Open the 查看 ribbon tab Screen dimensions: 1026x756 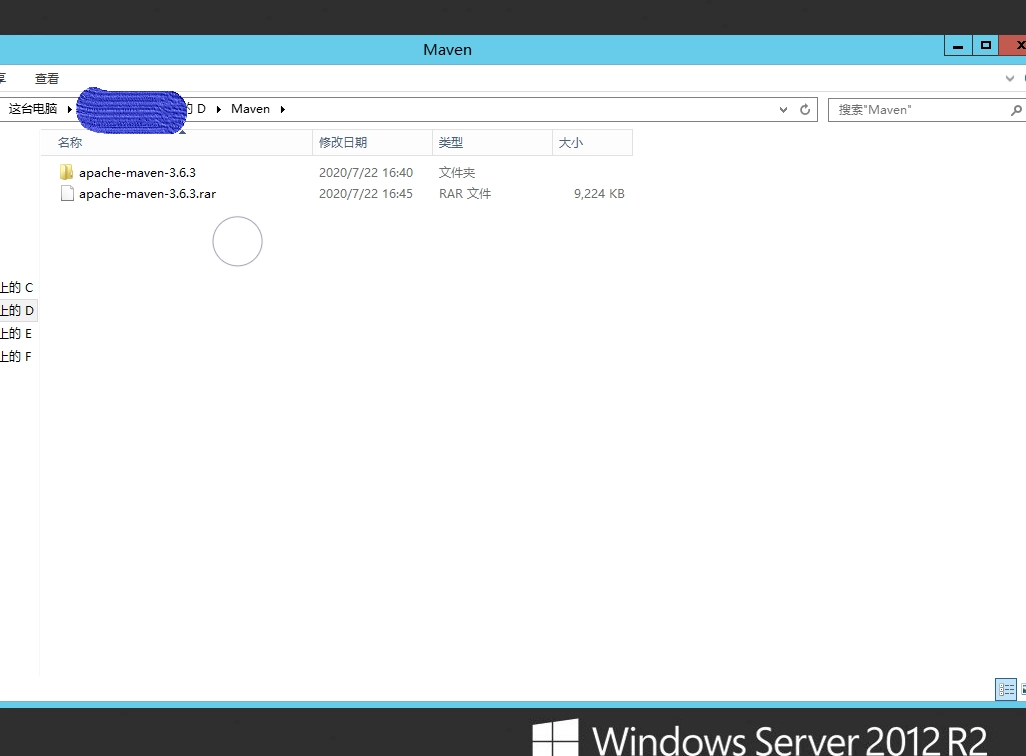click(x=47, y=78)
